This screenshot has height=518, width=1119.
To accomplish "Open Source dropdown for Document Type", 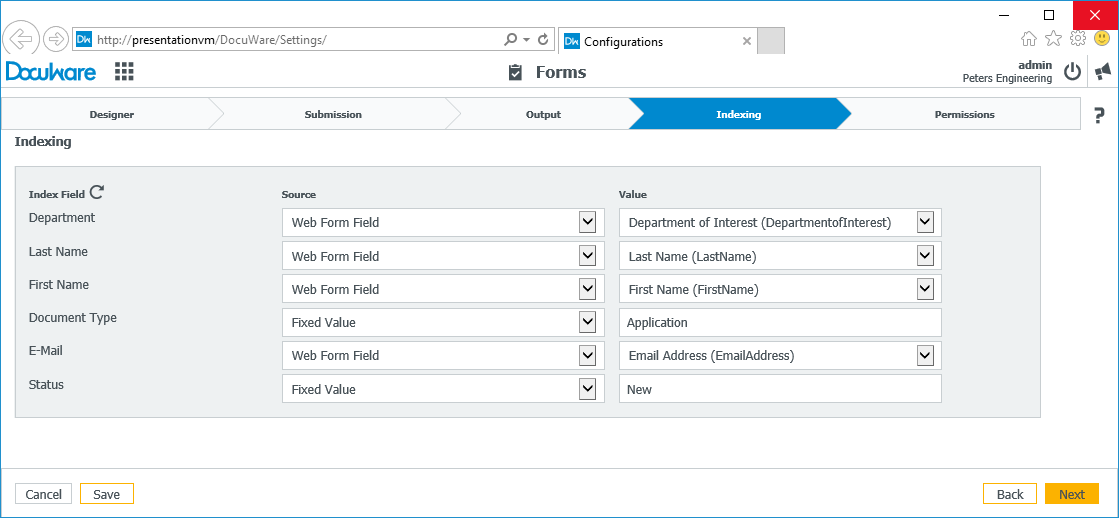I will [x=587, y=322].
